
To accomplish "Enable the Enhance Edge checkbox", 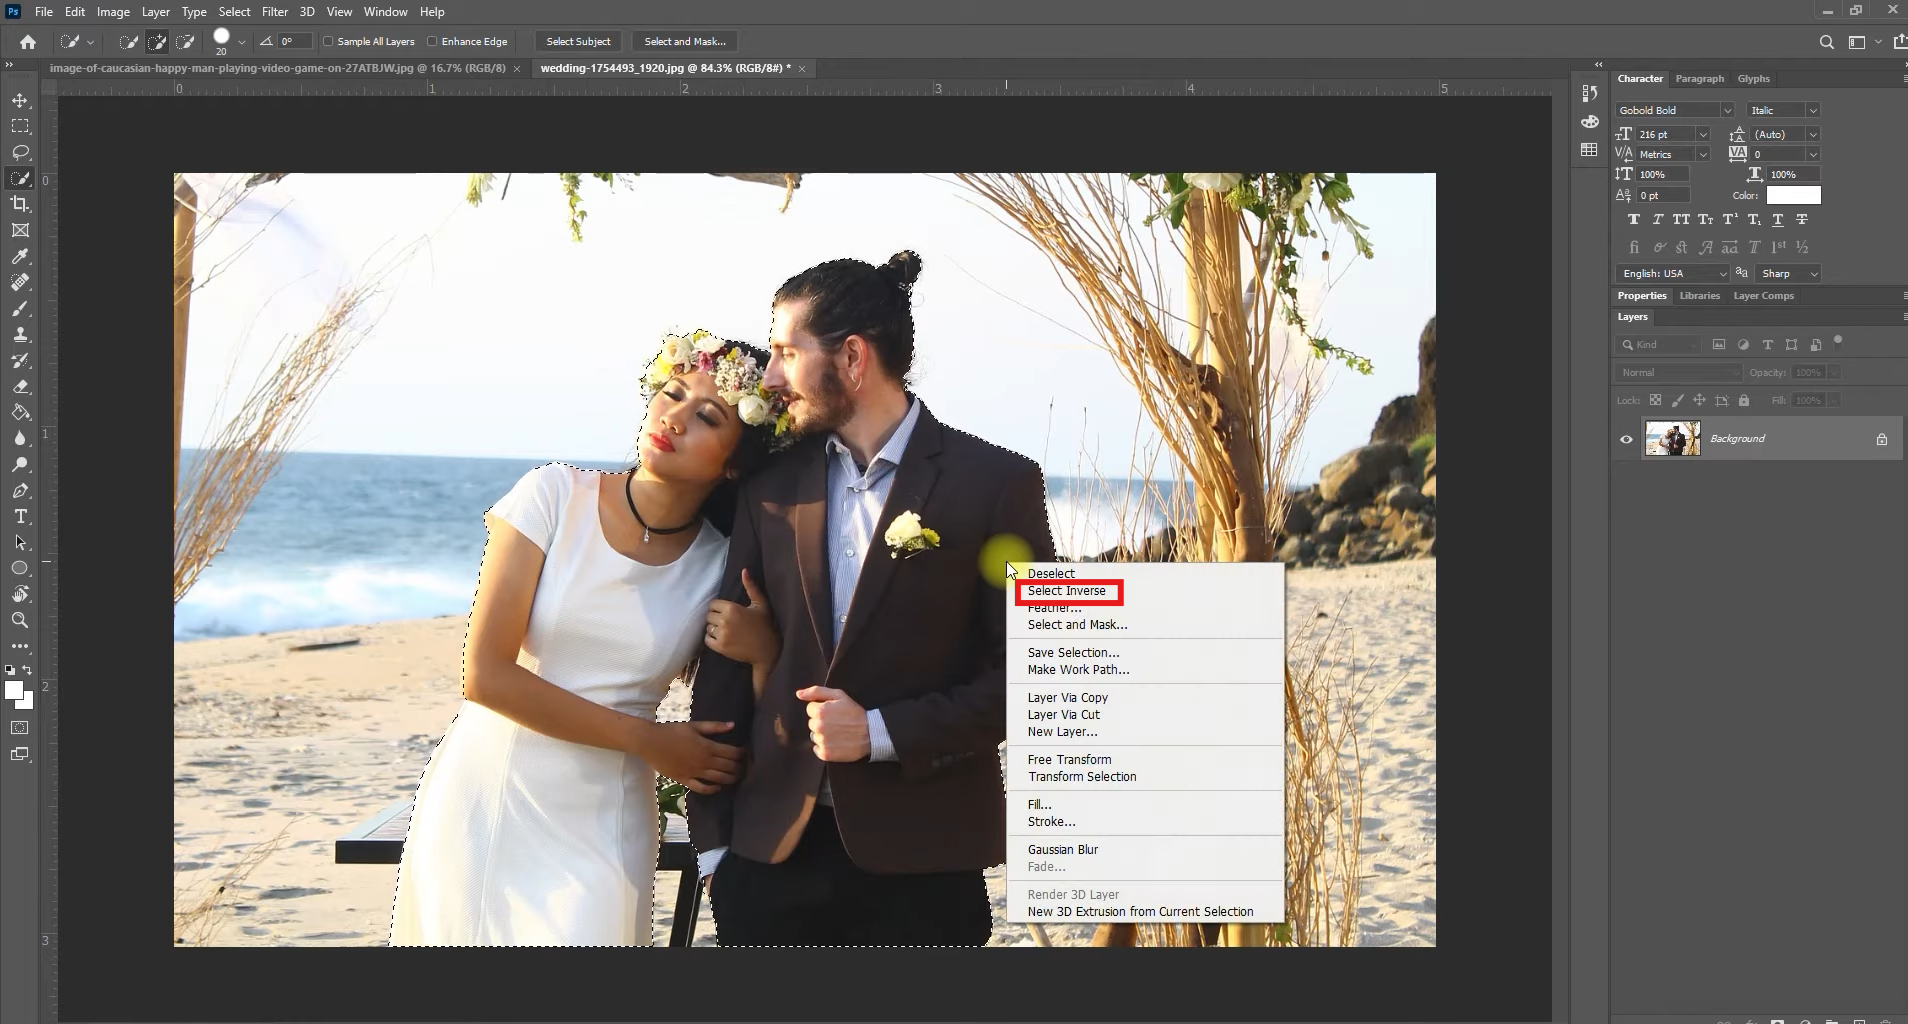I will click(432, 42).
